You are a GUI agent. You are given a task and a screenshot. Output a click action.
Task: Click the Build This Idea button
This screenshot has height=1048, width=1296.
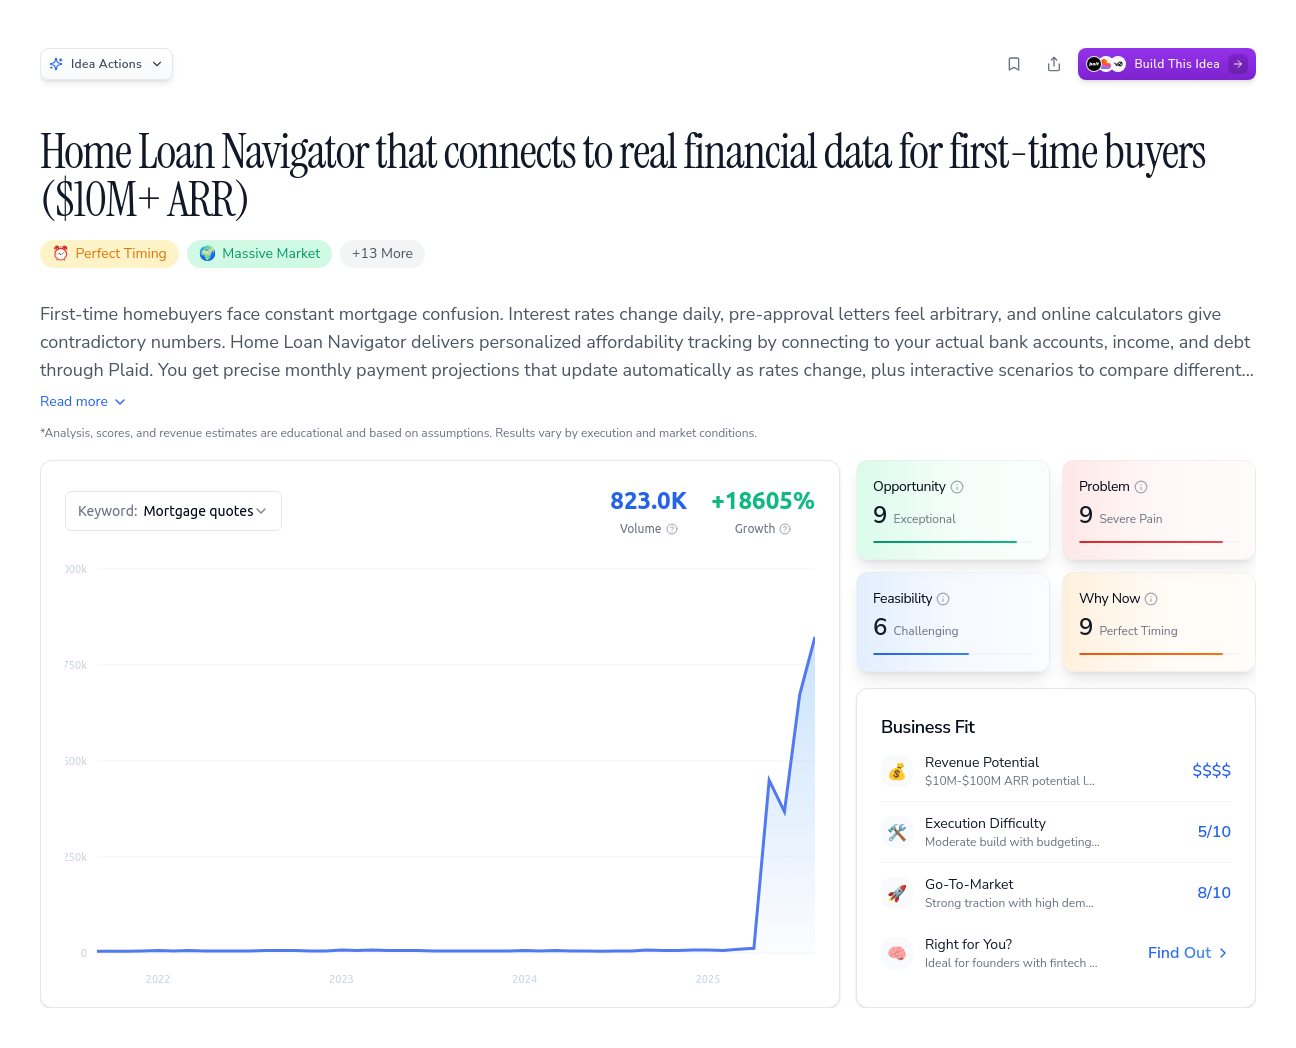click(1166, 64)
